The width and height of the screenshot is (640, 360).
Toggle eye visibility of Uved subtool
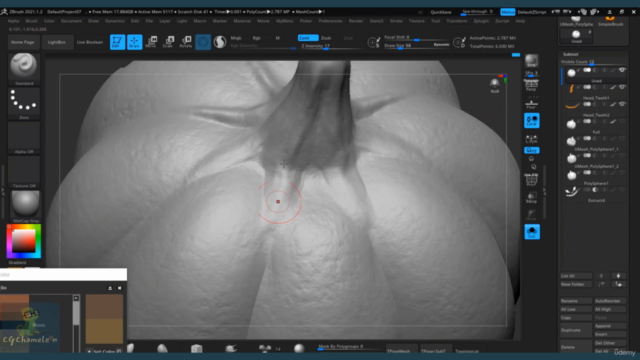[622, 70]
